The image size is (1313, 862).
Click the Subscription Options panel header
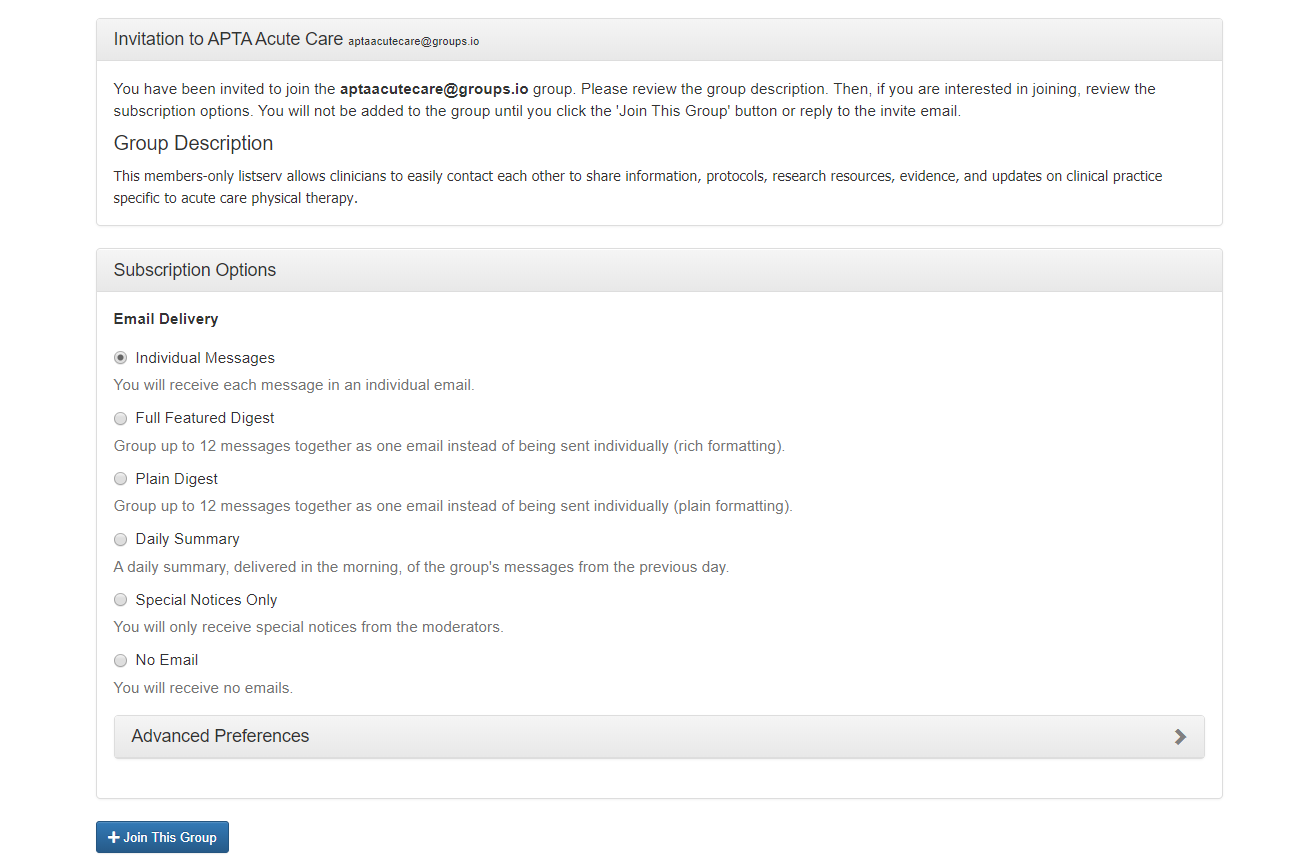tap(659, 270)
